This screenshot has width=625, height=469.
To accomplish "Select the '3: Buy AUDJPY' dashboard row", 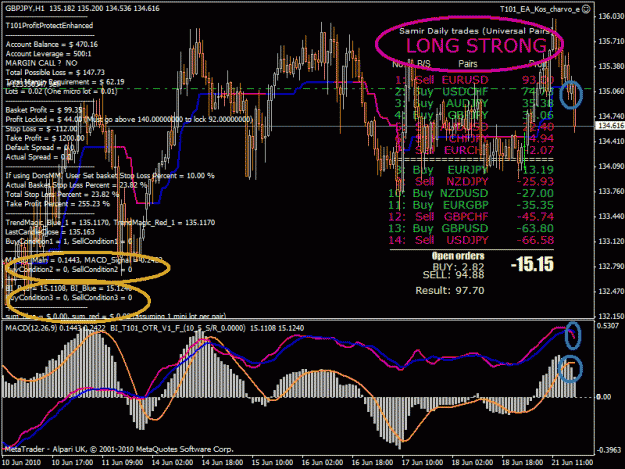I will pos(474,103).
